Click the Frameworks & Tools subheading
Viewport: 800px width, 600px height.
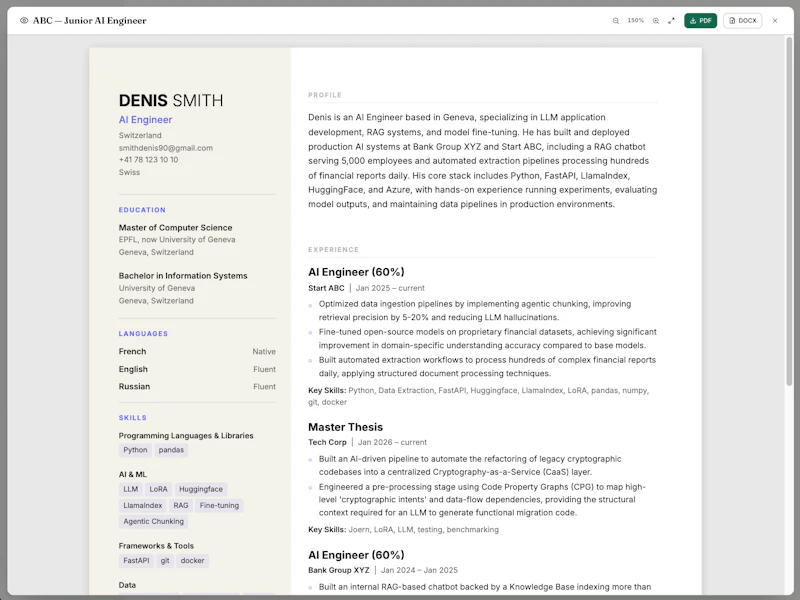(x=156, y=546)
